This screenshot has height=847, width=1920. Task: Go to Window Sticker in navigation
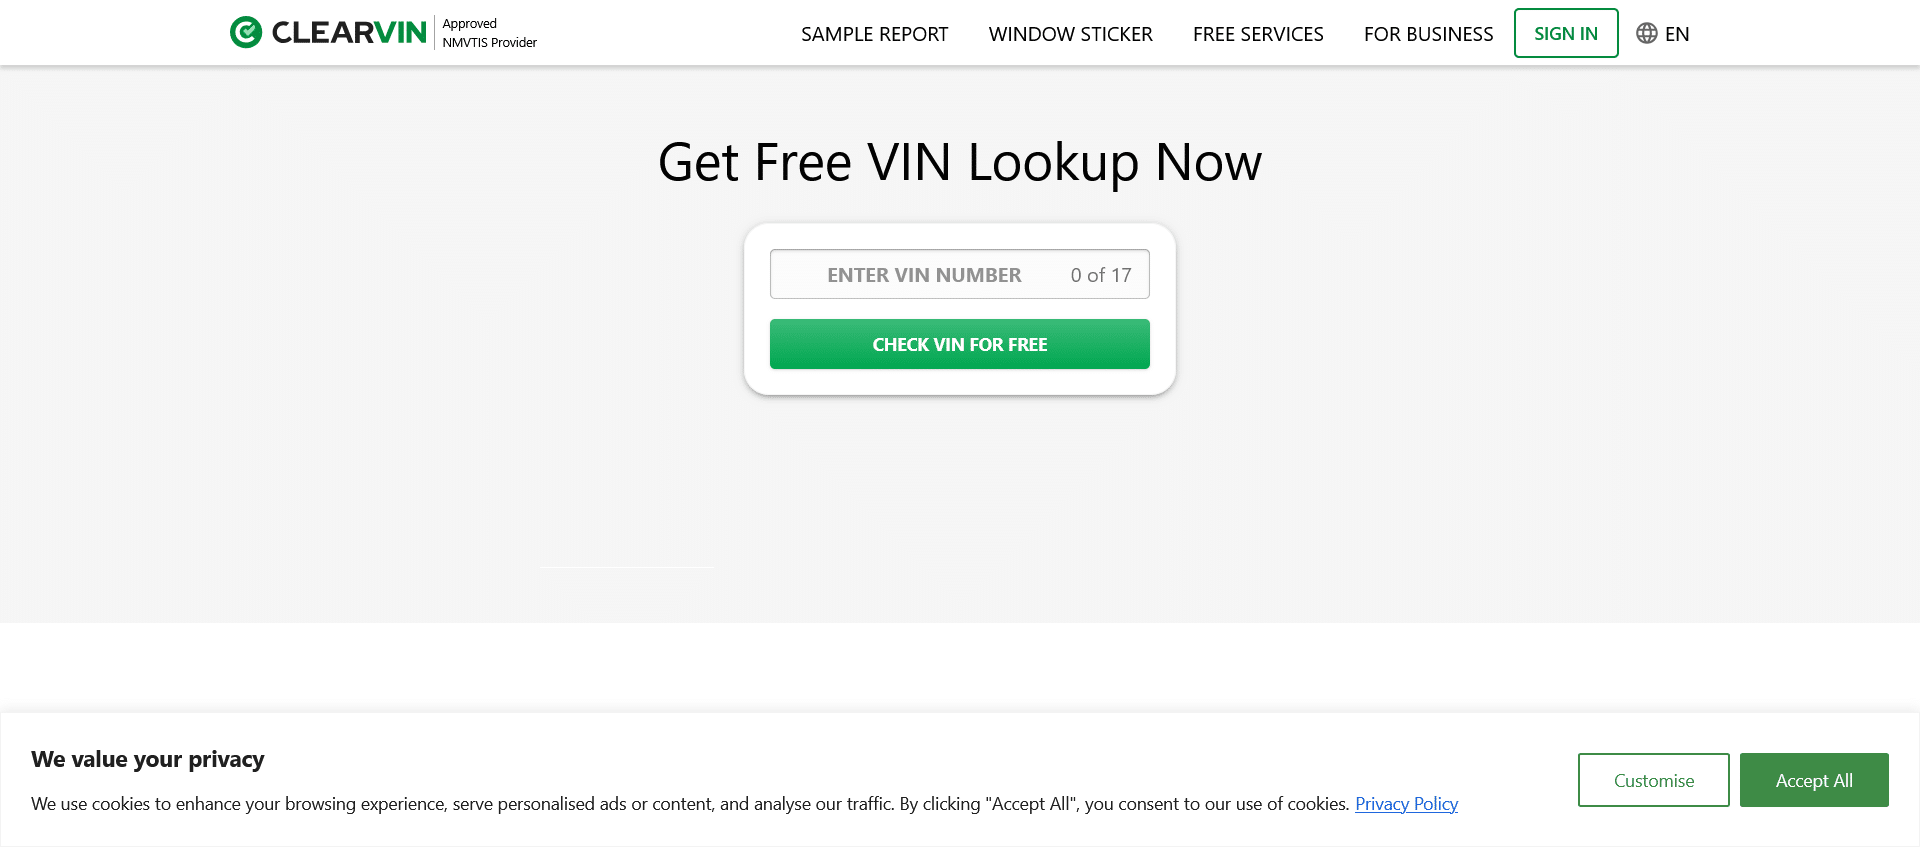pyautogui.click(x=1070, y=34)
